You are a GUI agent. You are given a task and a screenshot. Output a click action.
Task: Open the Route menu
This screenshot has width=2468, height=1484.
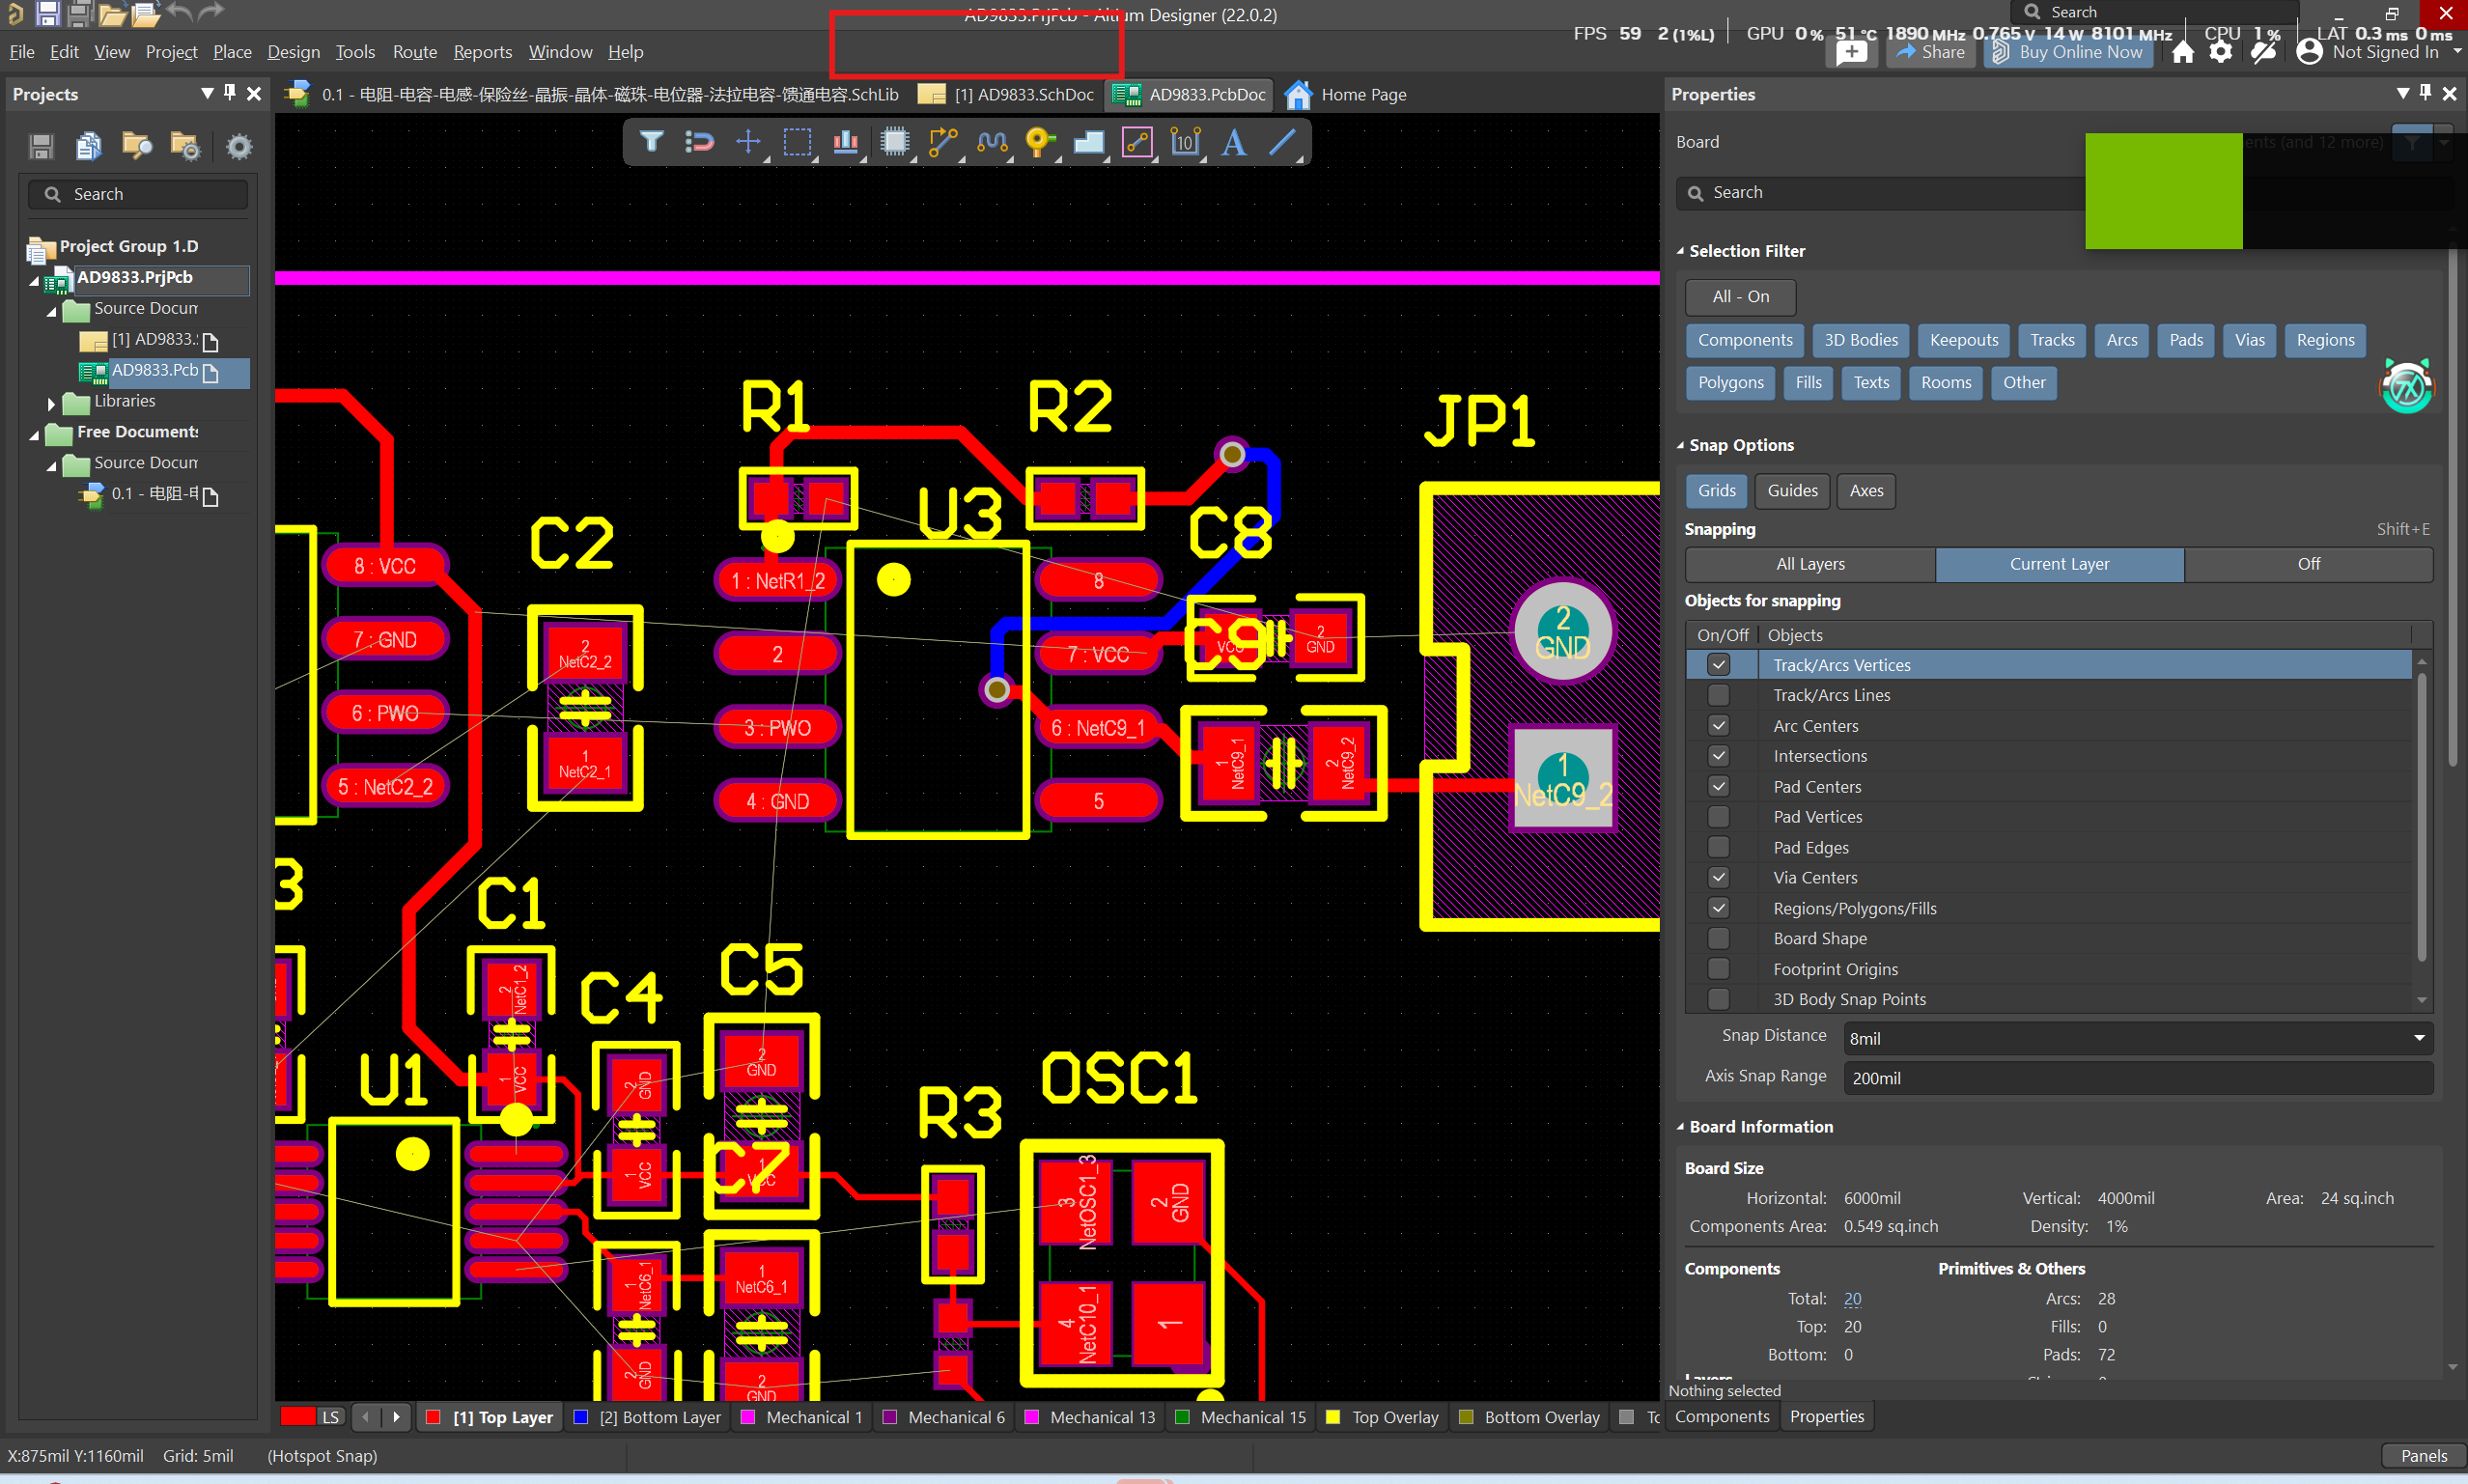tap(414, 52)
